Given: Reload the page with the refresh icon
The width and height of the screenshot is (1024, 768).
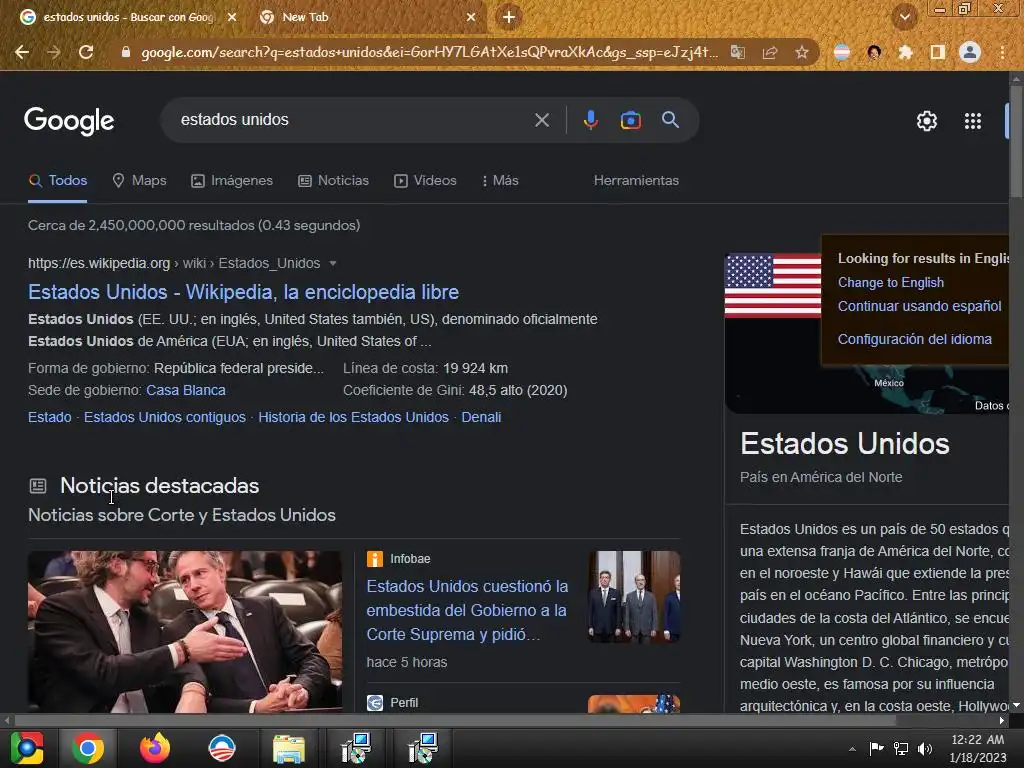Looking at the screenshot, I should [86, 52].
